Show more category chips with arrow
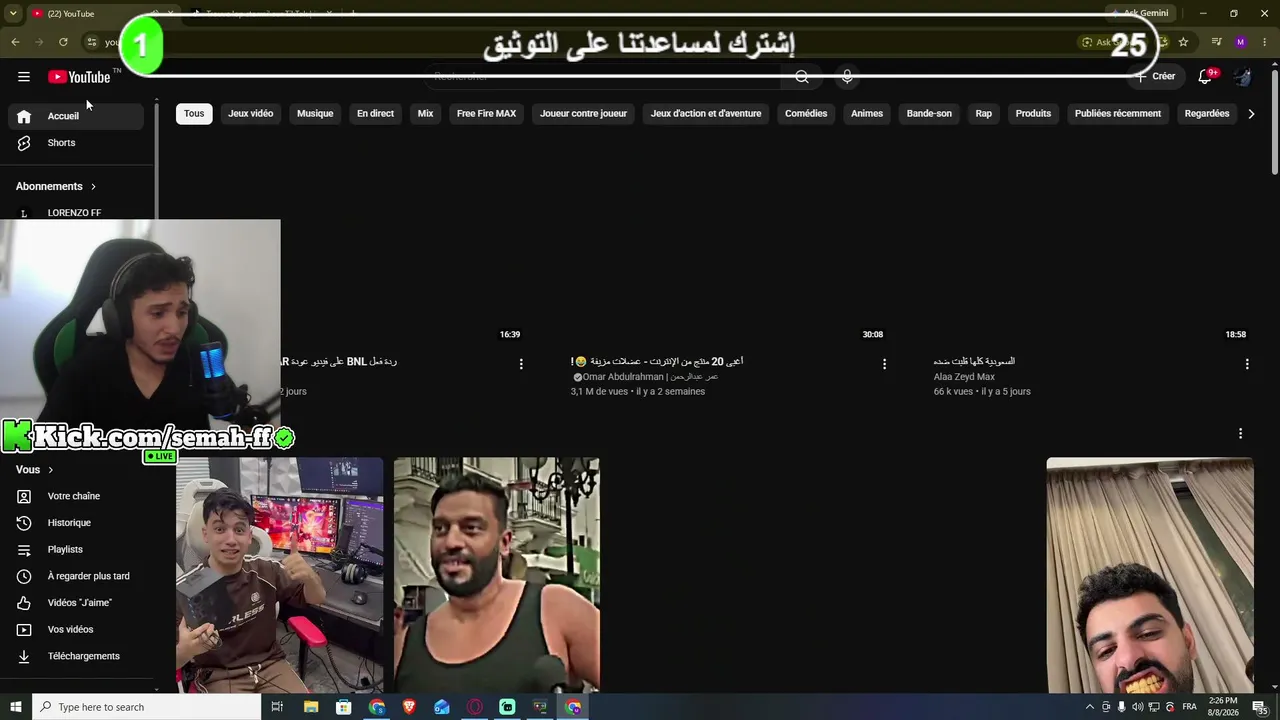Screen dimensions: 1280x720 (1251, 114)
